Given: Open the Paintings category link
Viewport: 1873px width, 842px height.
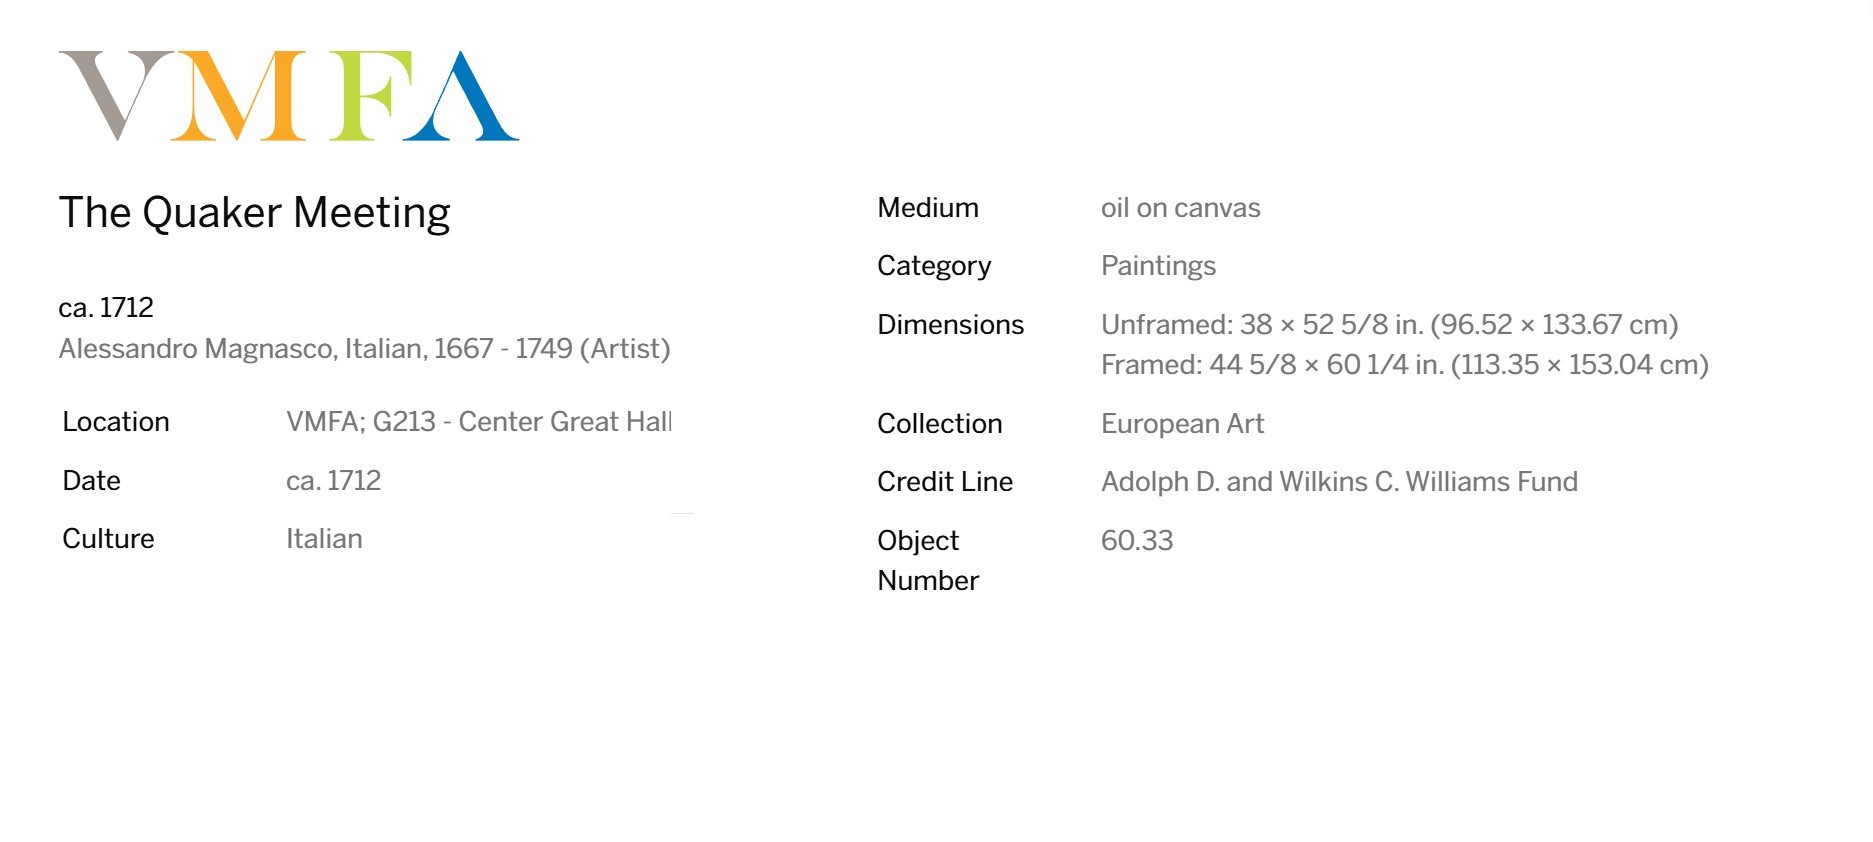Looking at the screenshot, I should [x=1158, y=266].
